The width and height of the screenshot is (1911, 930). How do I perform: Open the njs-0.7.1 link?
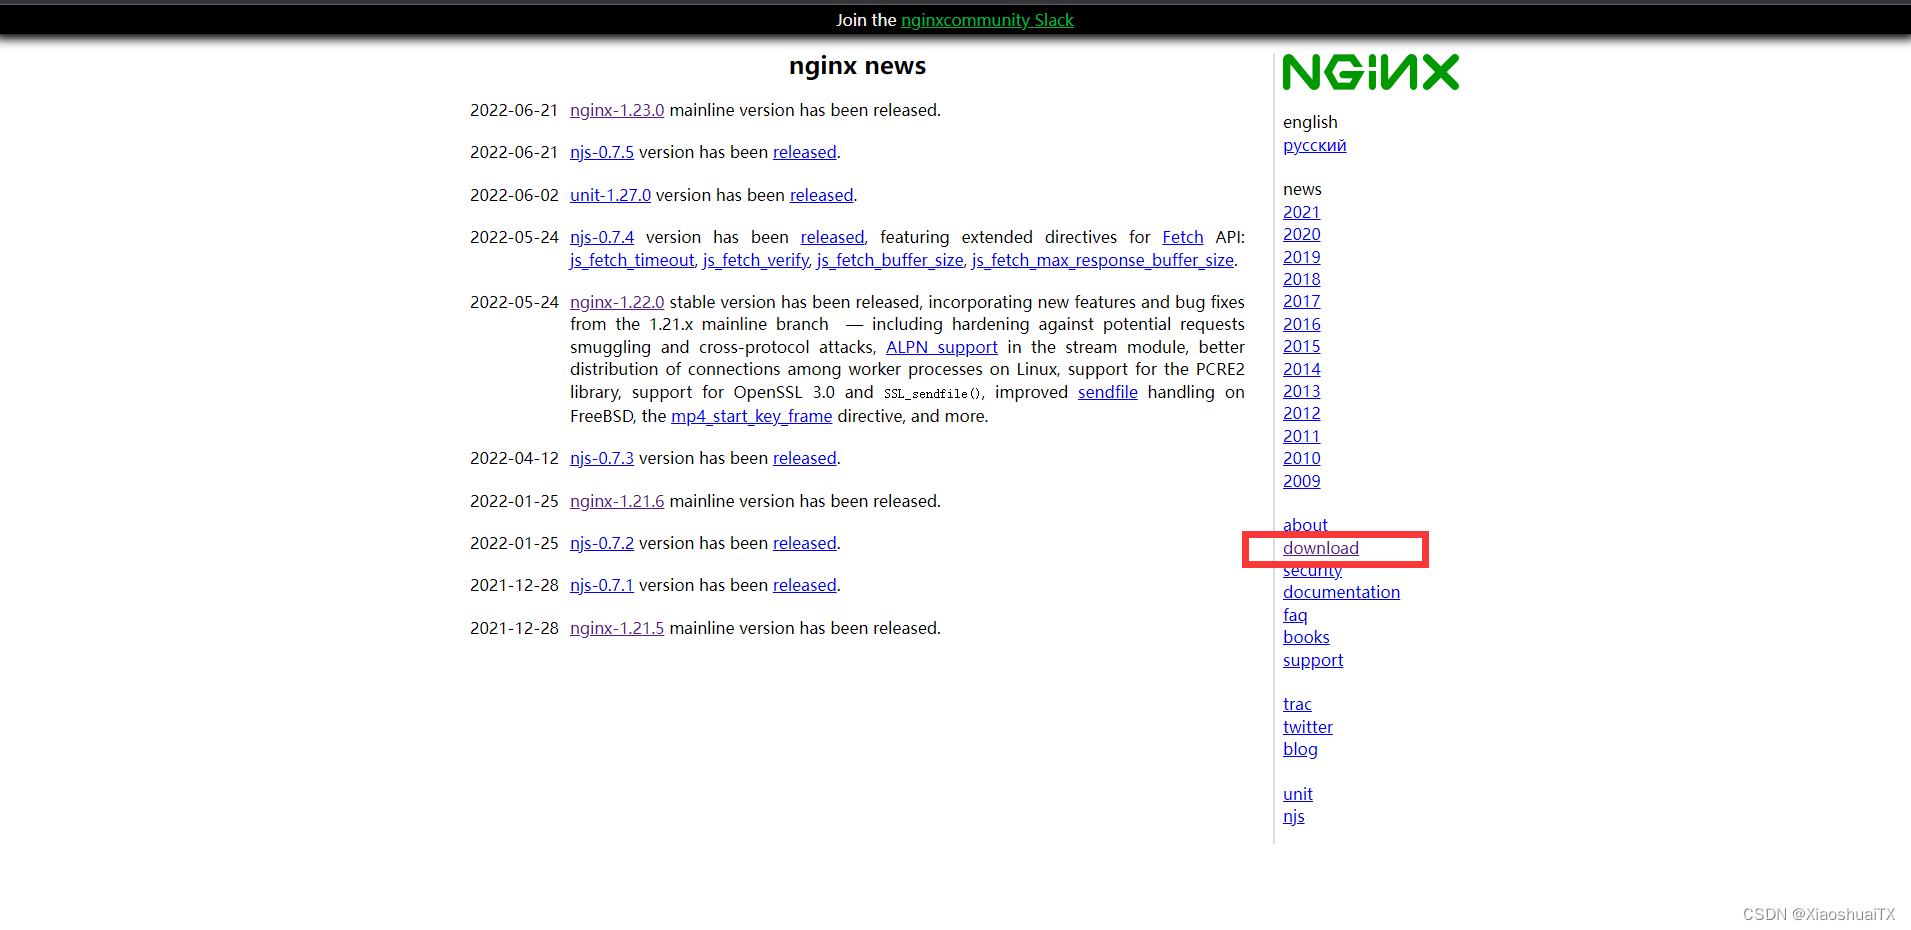[602, 585]
